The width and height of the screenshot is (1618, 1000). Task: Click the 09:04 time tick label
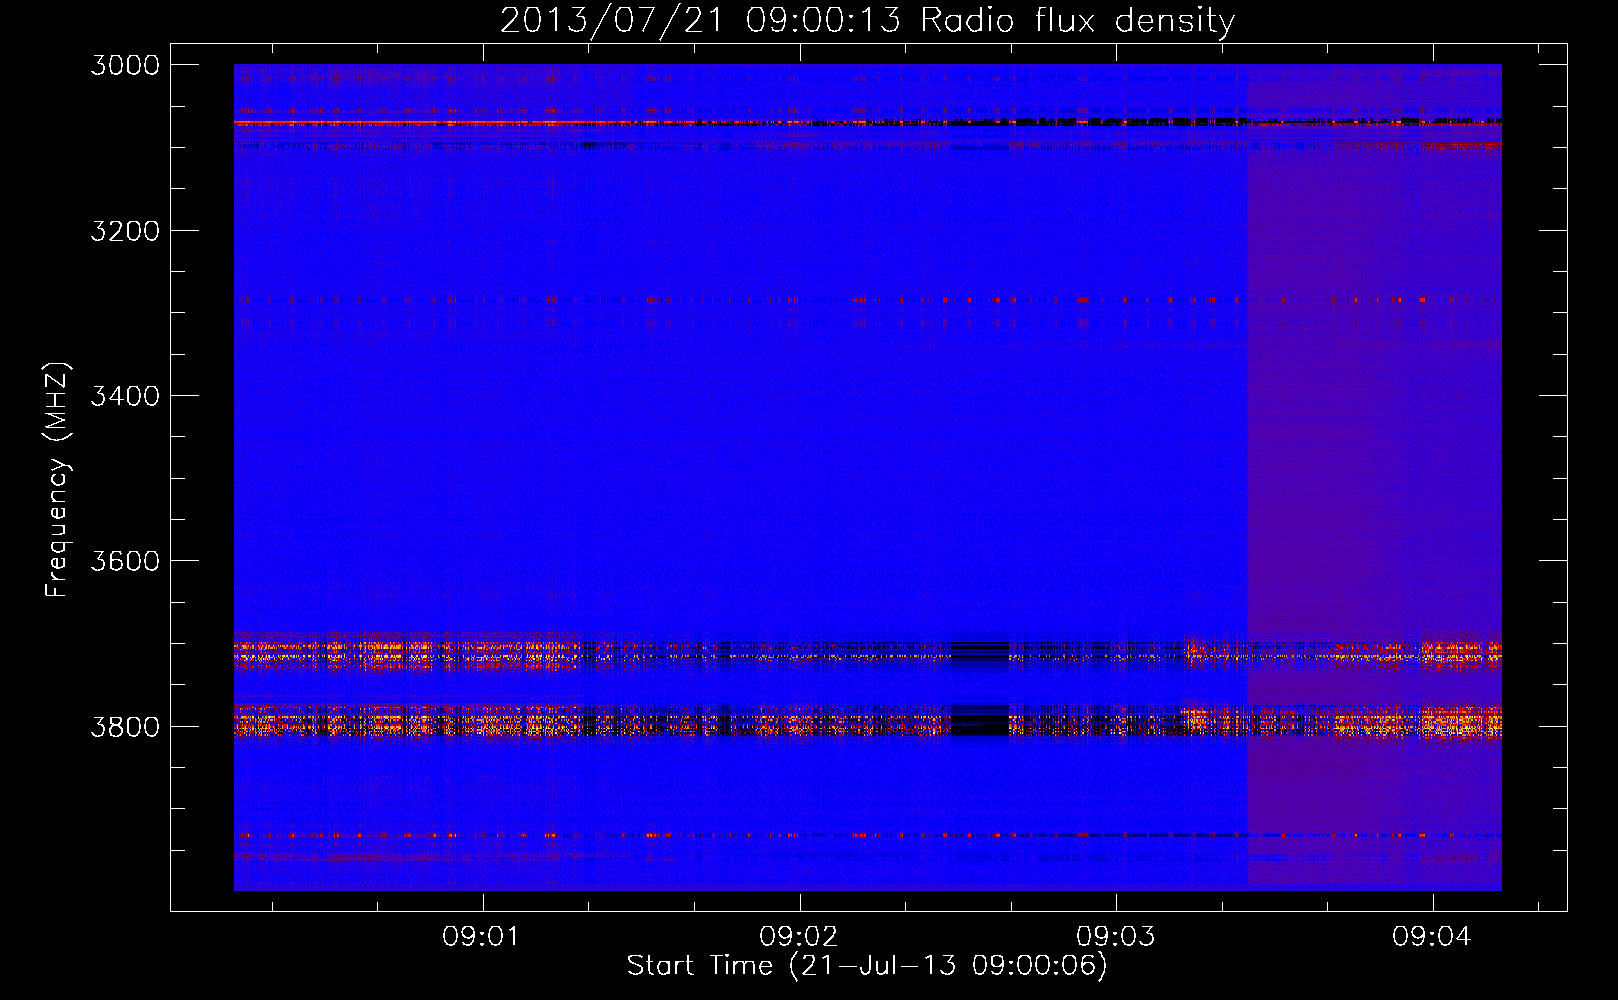[1433, 936]
